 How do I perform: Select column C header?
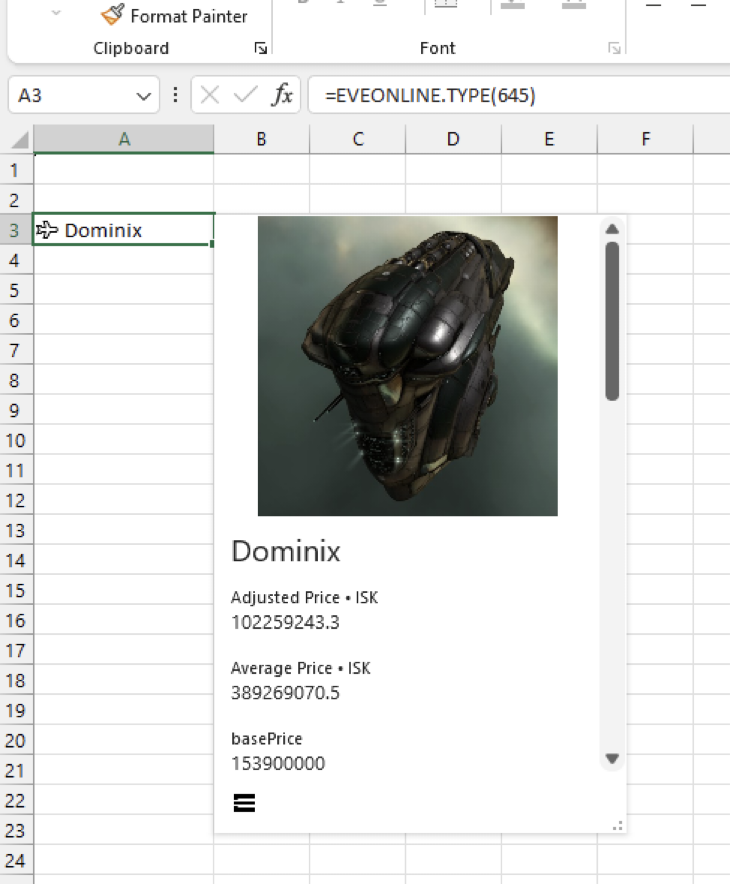[358, 139]
